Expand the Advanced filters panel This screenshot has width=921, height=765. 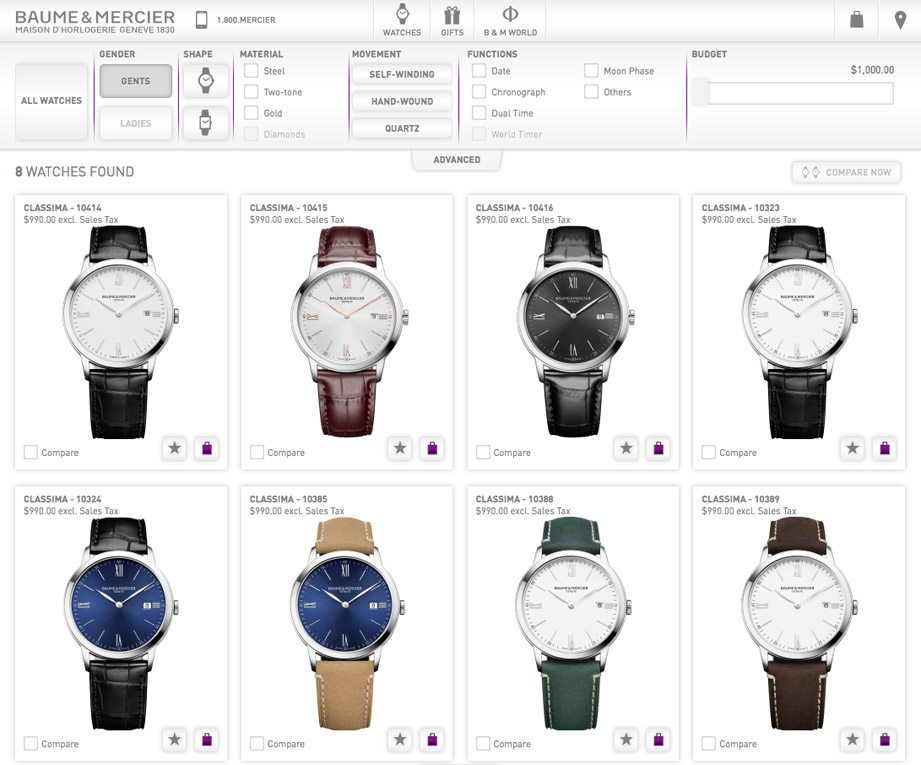coord(457,160)
